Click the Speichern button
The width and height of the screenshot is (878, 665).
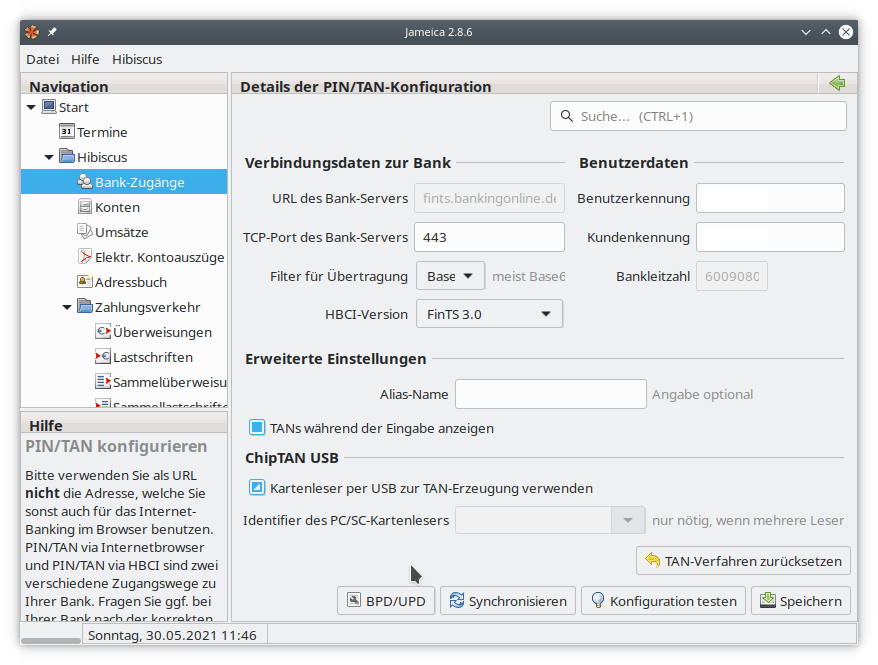(x=801, y=601)
